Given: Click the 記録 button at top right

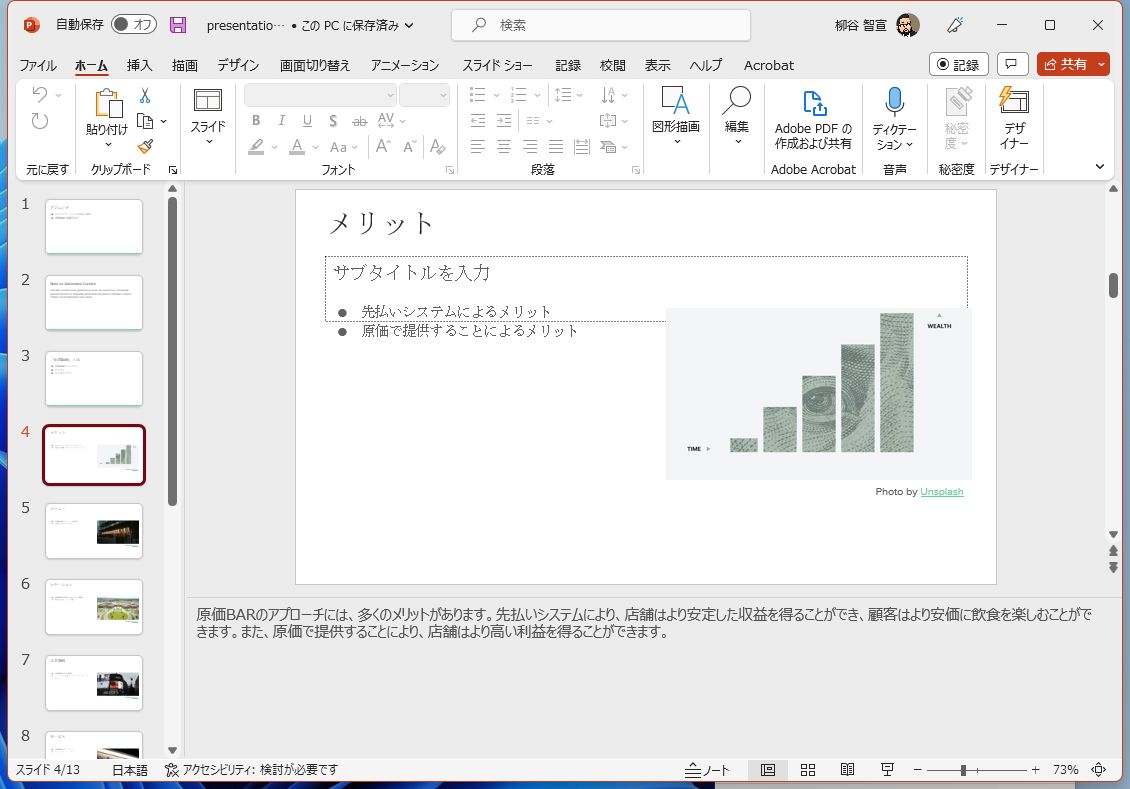Looking at the screenshot, I should pyautogui.click(x=958, y=64).
